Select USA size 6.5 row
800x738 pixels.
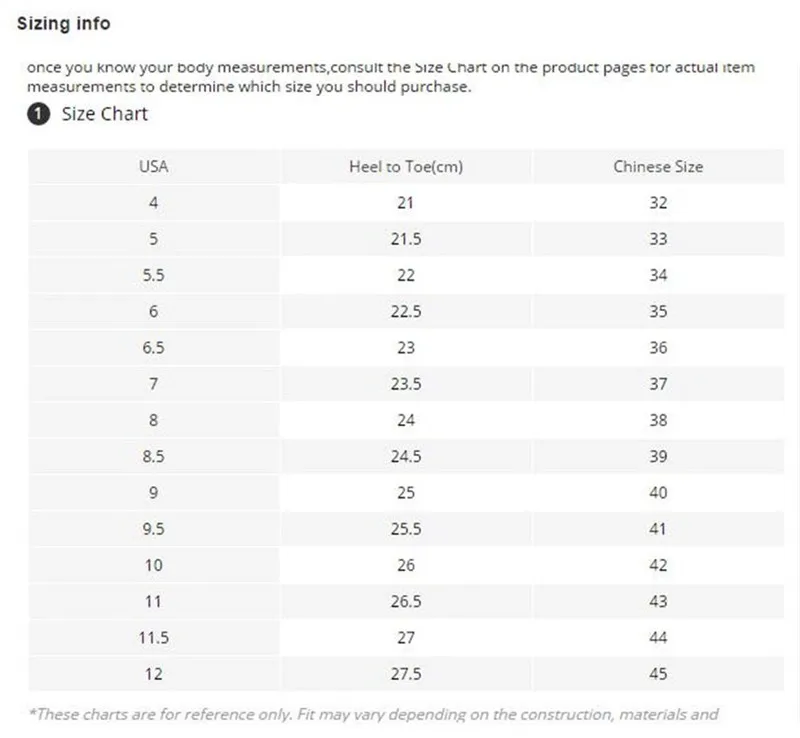[x=406, y=348]
